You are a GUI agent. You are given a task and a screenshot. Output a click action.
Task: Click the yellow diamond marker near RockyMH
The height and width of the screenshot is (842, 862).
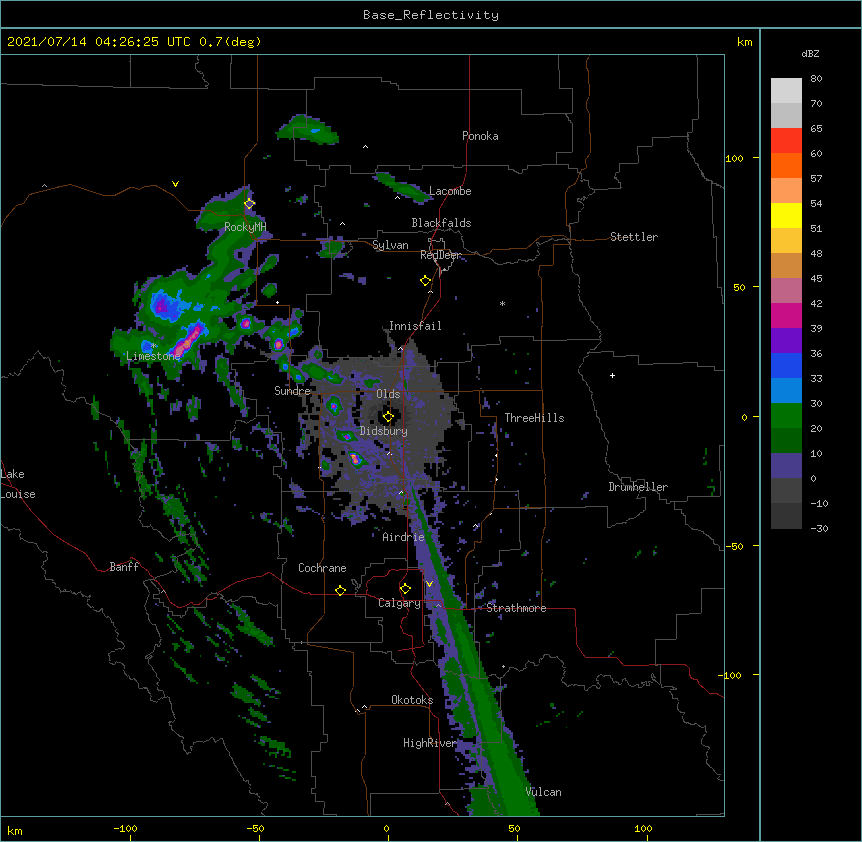coord(249,204)
